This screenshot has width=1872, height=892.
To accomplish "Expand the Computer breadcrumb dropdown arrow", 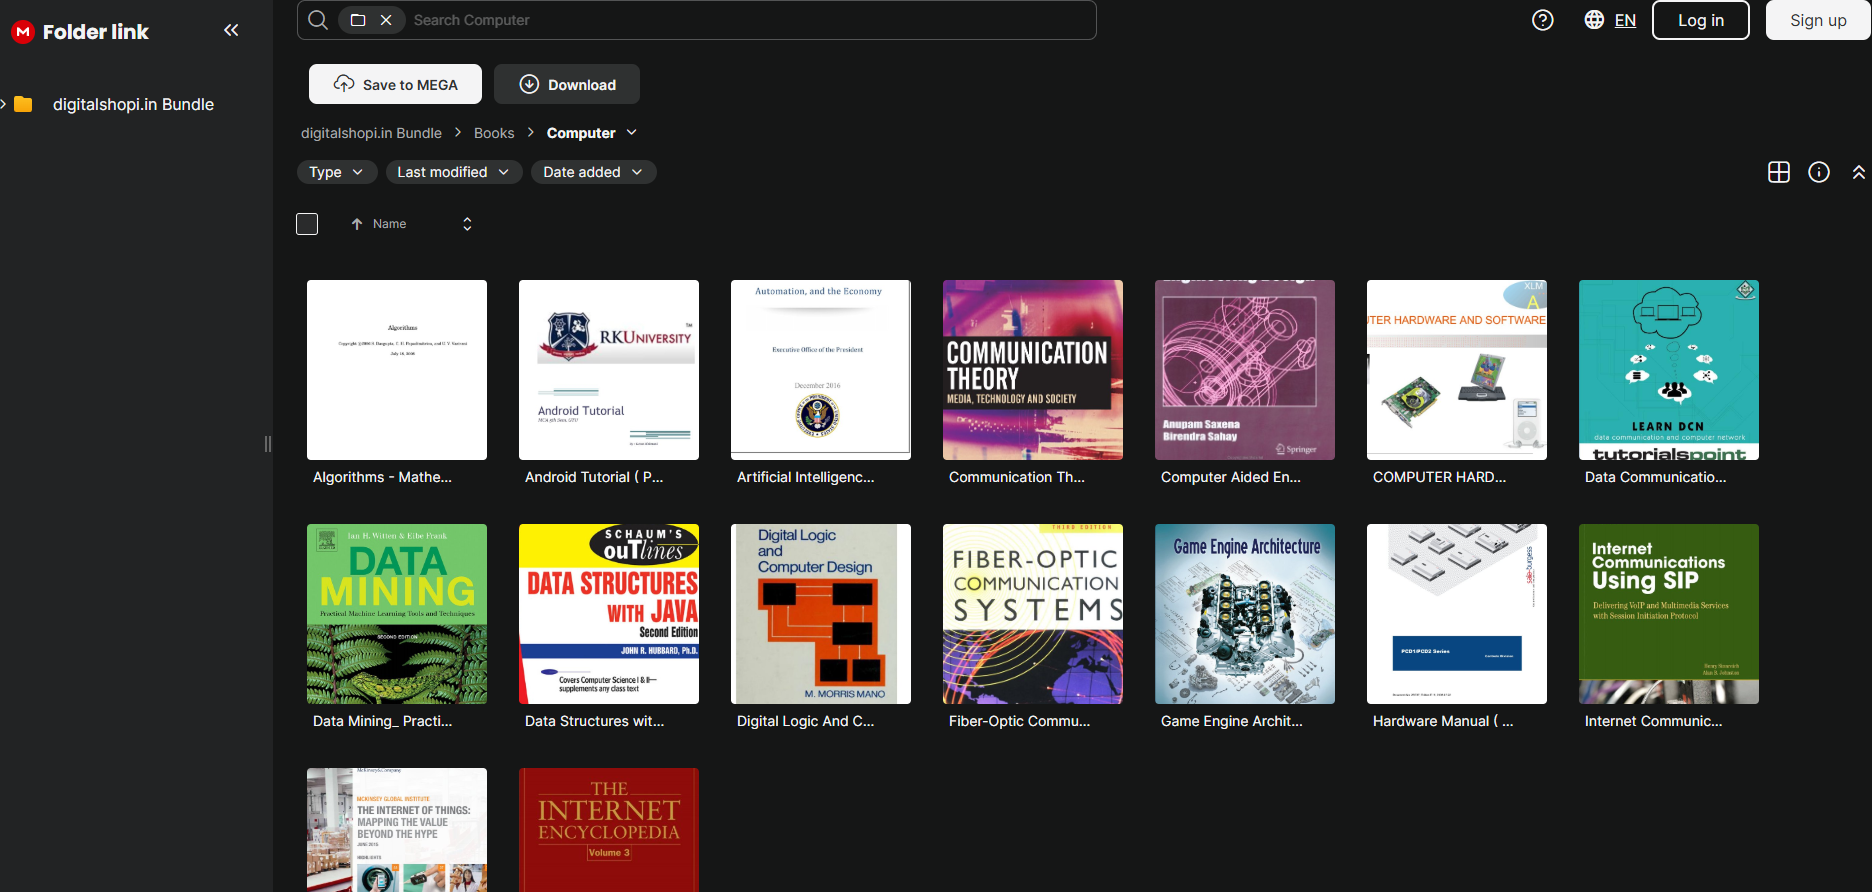I will 632,133.
